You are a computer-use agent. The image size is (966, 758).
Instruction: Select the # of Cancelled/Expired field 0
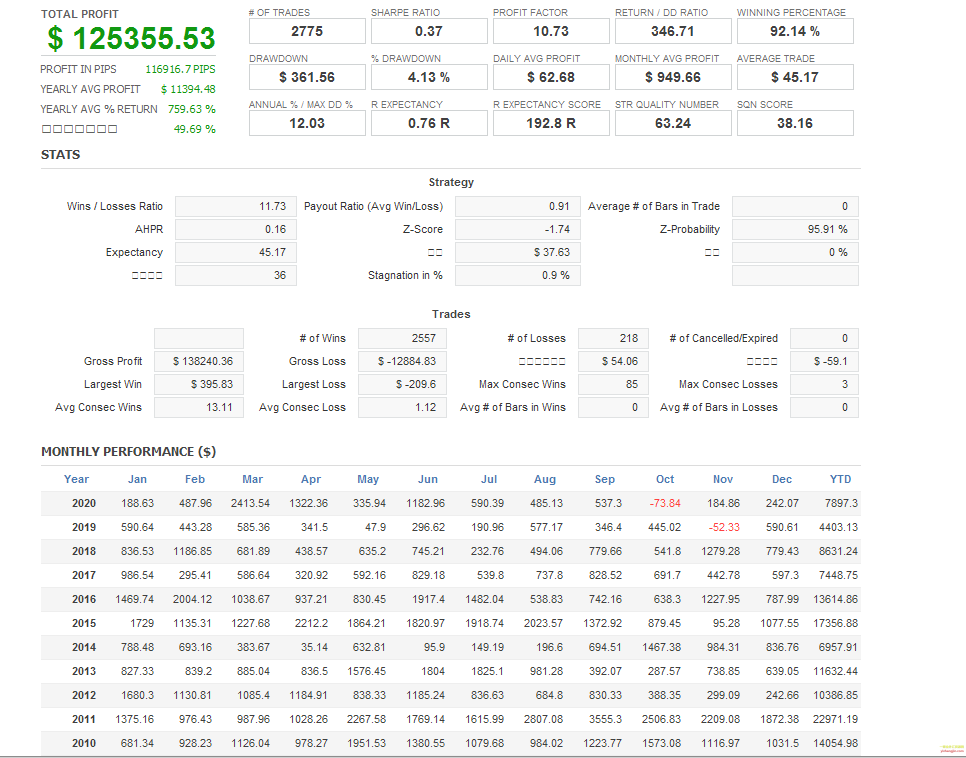coord(824,338)
